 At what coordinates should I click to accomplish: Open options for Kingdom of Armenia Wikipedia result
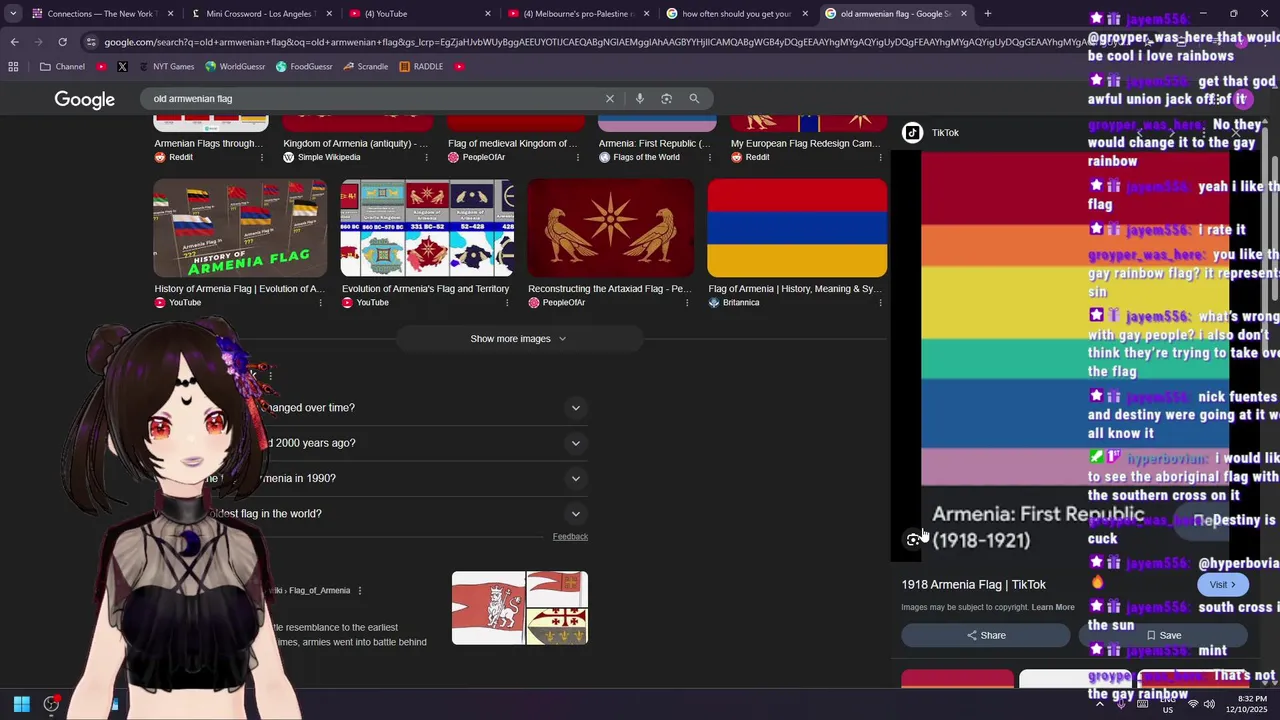[428, 157]
